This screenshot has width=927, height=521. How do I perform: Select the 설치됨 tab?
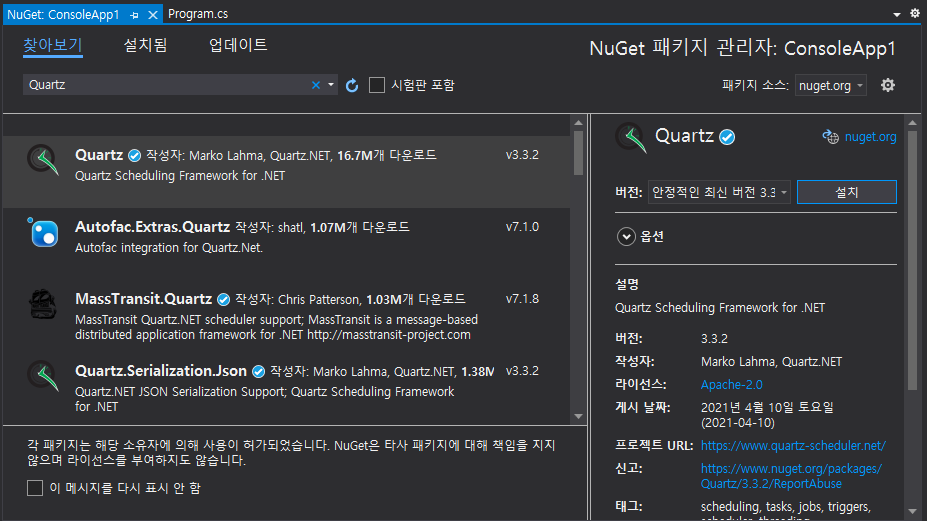click(145, 45)
